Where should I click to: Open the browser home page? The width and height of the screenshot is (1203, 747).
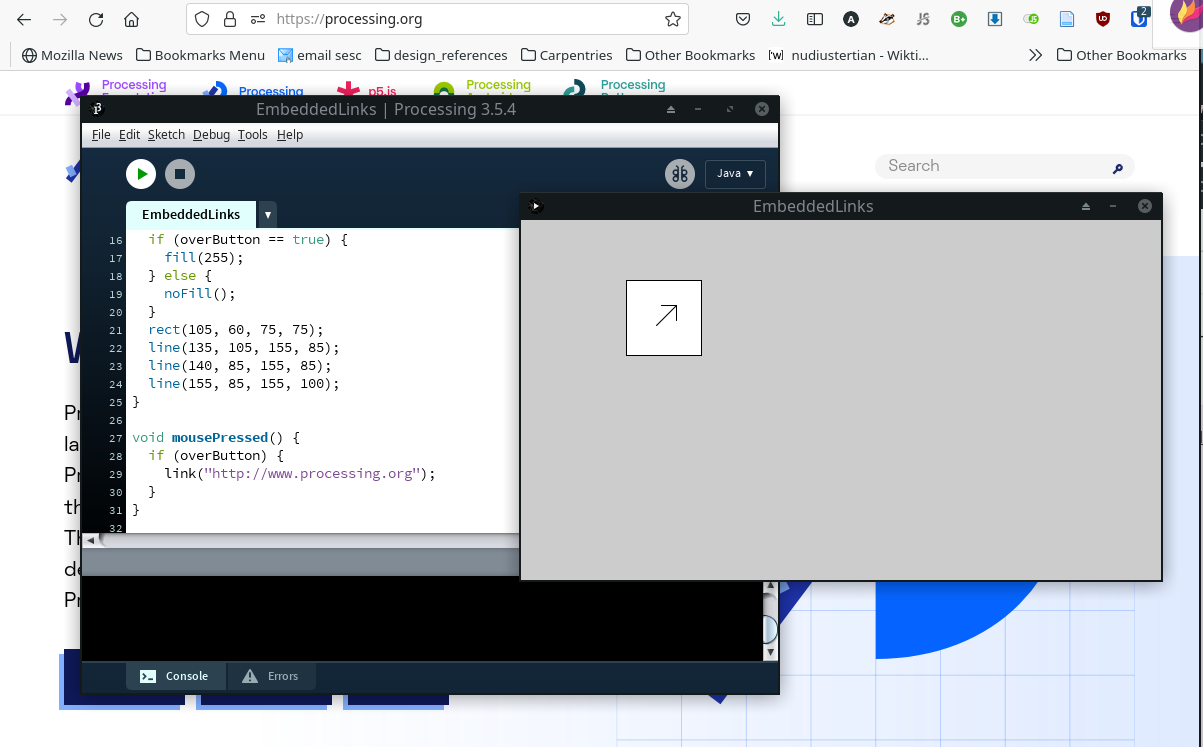[132, 19]
